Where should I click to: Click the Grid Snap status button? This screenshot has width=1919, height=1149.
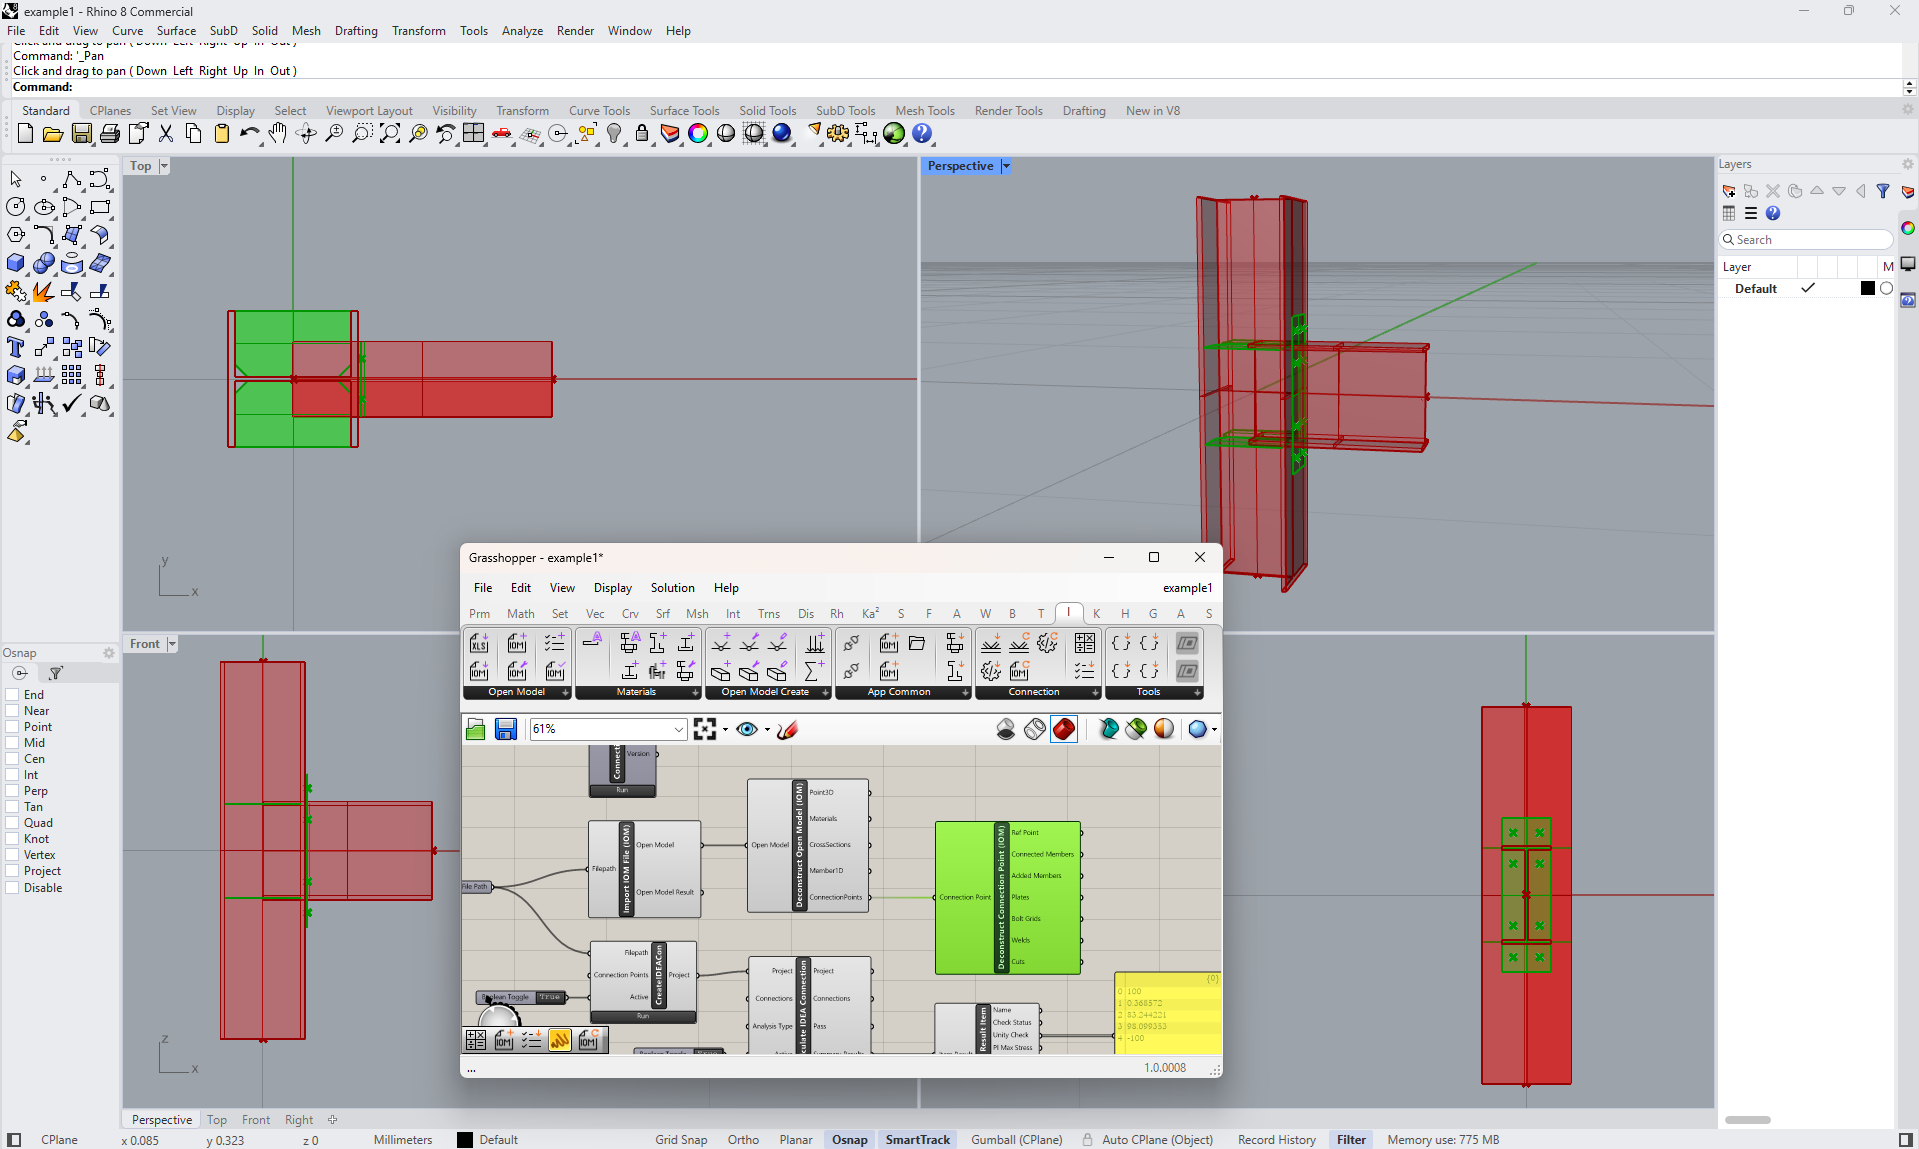681,1140
